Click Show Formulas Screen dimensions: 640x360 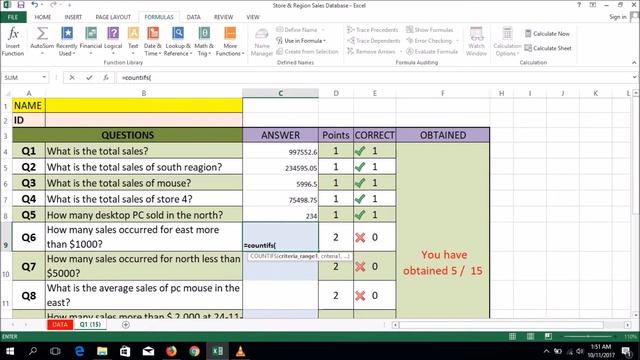click(x=429, y=30)
